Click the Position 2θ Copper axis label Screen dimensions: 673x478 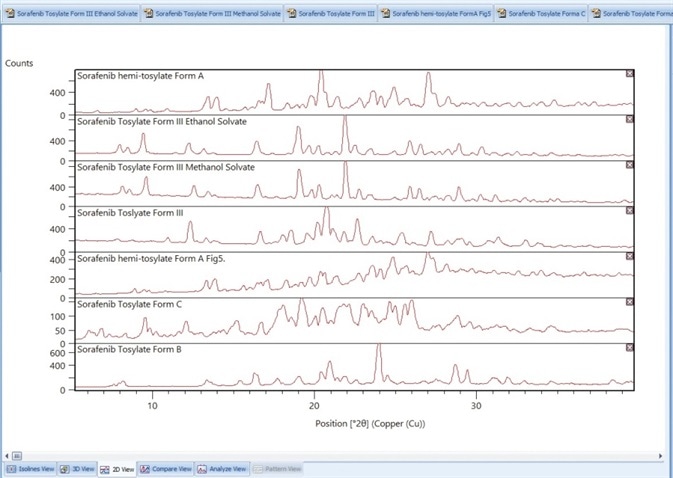pyautogui.click(x=354, y=422)
